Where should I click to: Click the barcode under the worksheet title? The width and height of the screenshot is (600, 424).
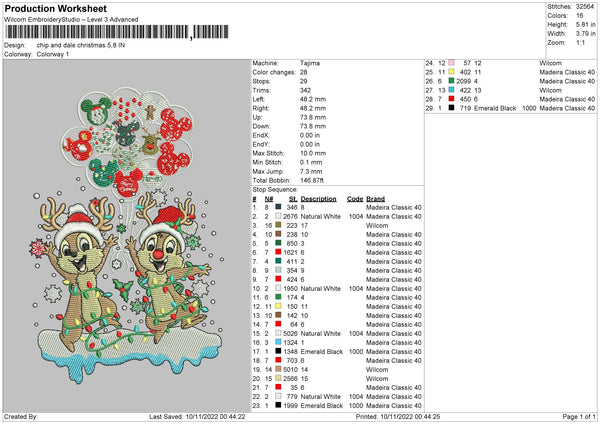click(117, 32)
